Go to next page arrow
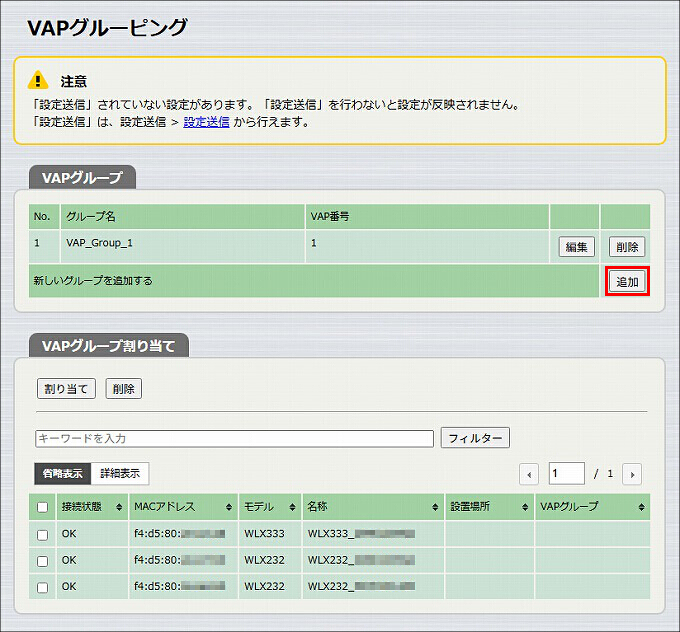 click(632, 474)
